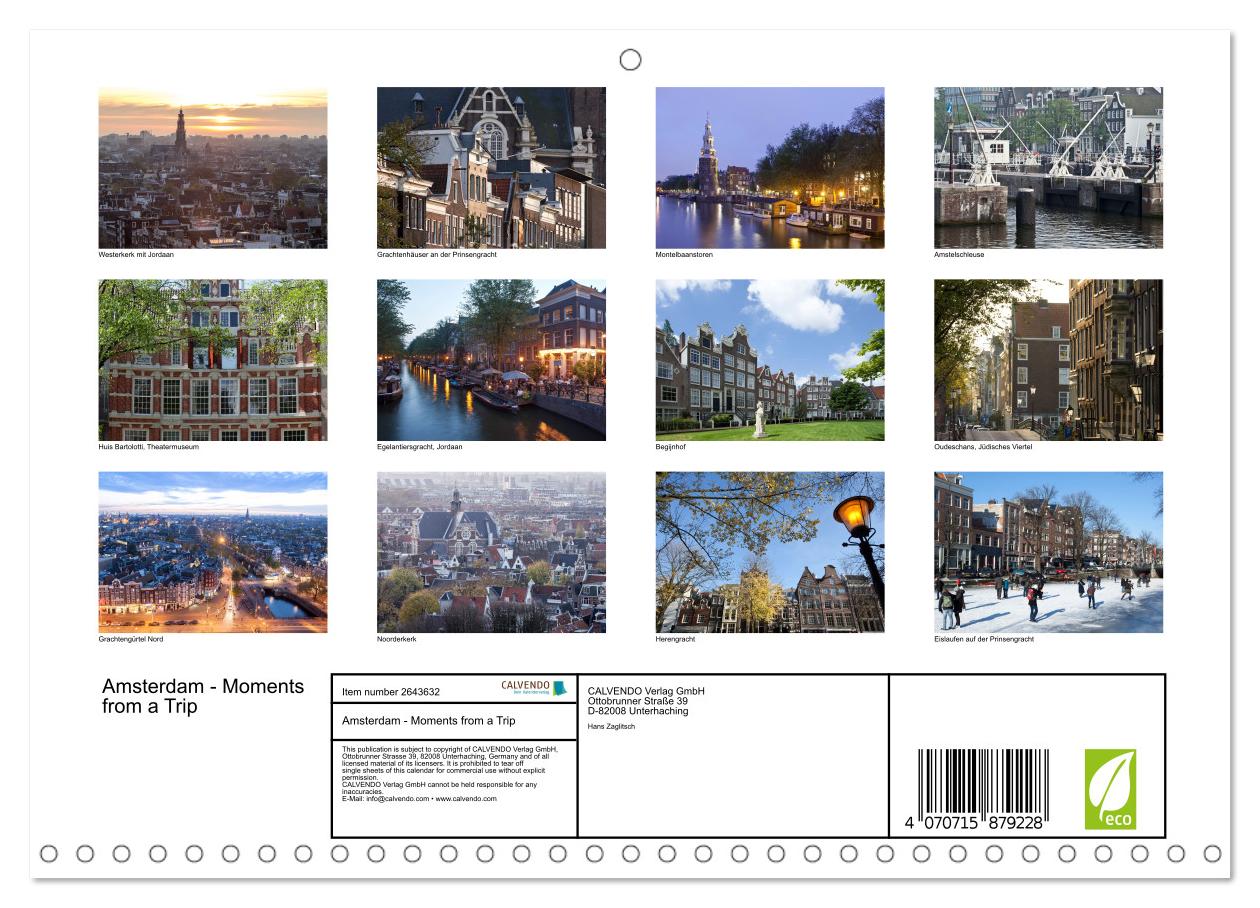Click the copyright notice paragraph
This screenshot has width=1260, height=908.
pos(450,774)
